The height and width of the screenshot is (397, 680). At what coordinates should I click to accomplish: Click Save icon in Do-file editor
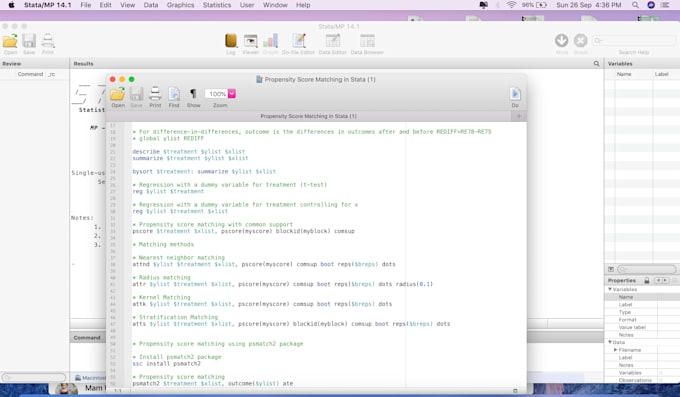point(136,94)
